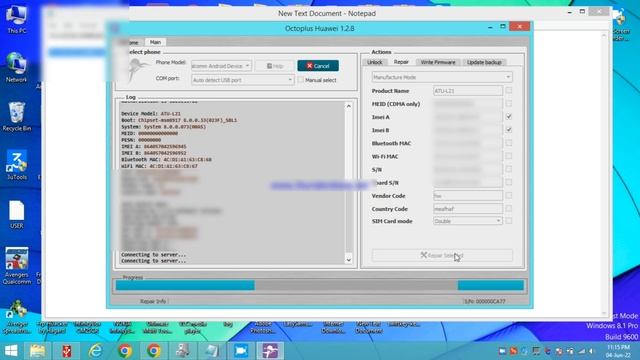Click the Repair Selected button
The image size is (640, 360).
(x=442, y=256)
